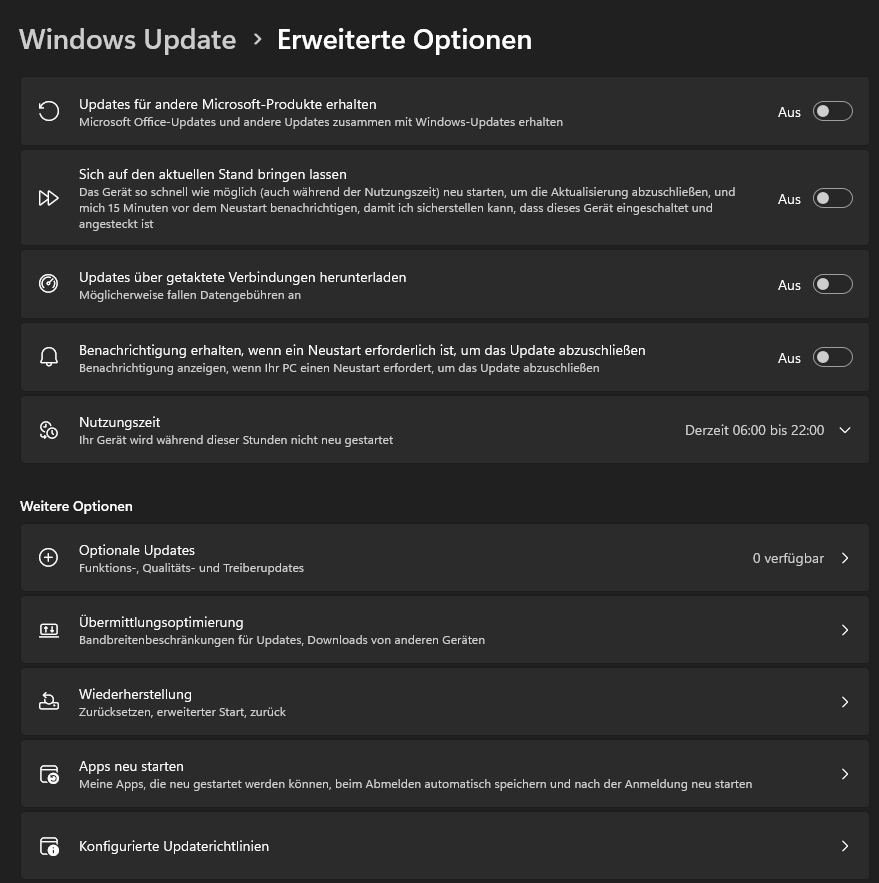Click the bell icon for restart notifications
This screenshot has height=883, width=879.
coord(49,357)
